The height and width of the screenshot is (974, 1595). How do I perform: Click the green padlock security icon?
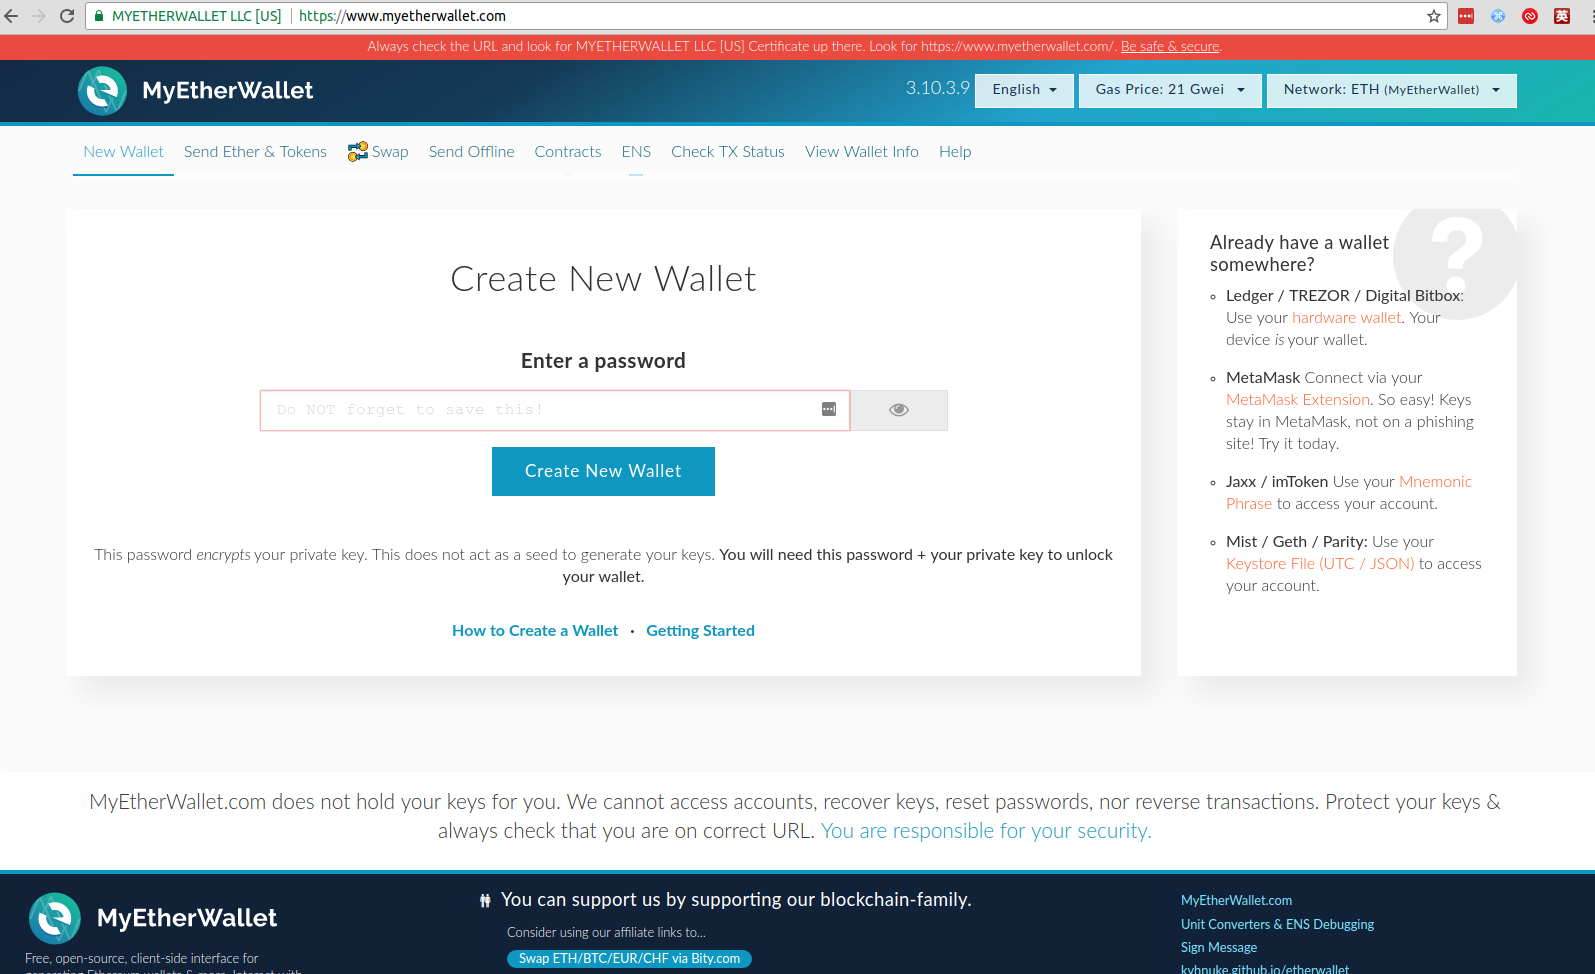pyautogui.click(x=99, y=16)
